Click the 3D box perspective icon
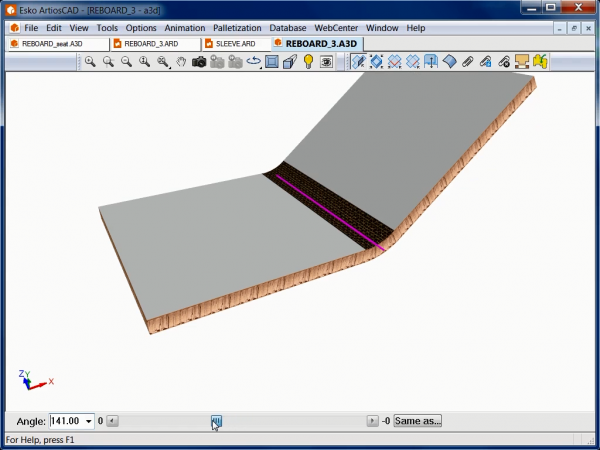Image resolution: width=600 pixels, height=450 pixels. coord(289,62)
